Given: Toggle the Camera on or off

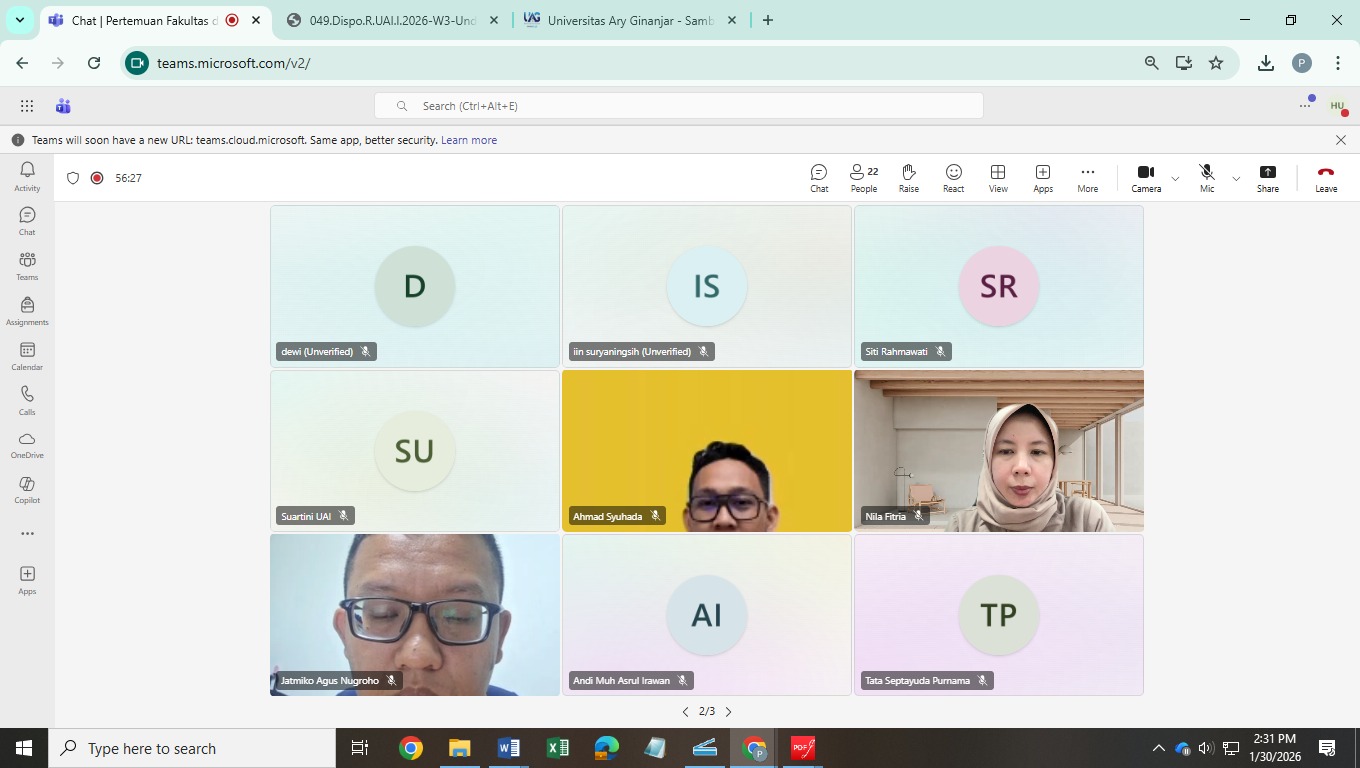Looking at the screenshot, I should tap(1146, 178).
